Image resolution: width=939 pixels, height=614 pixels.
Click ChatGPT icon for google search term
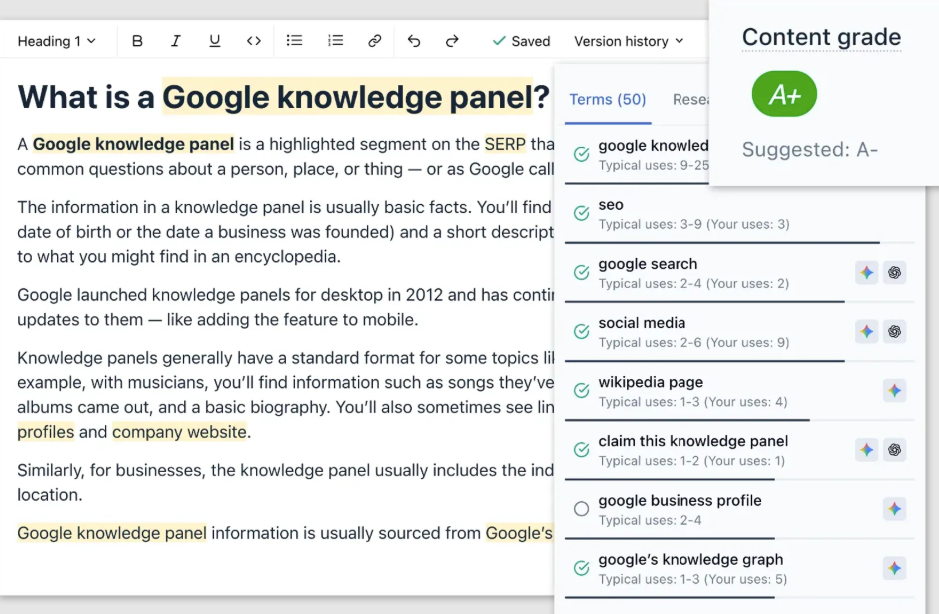coord(894,273)
